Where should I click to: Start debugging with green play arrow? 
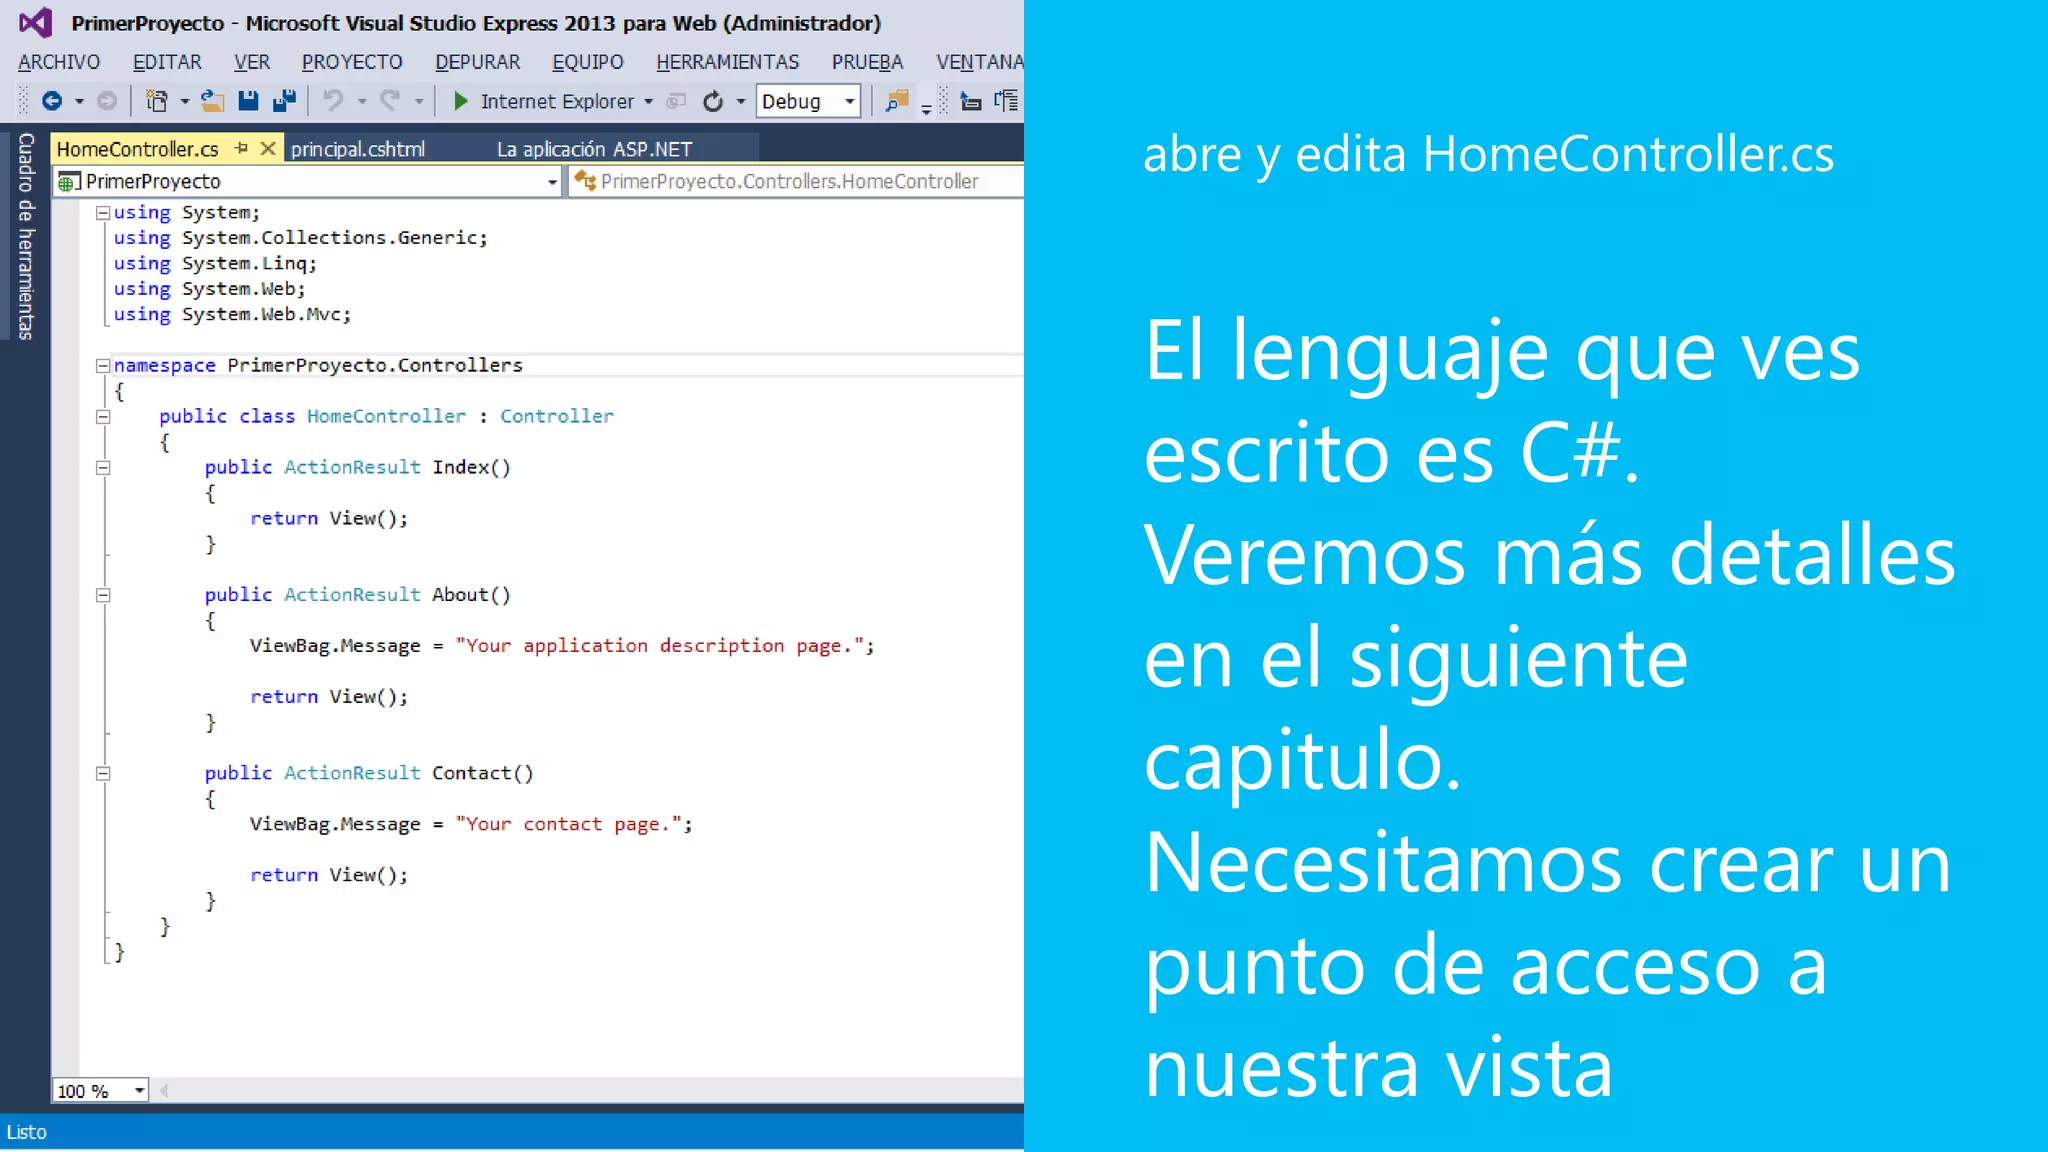tap(460, 101)
